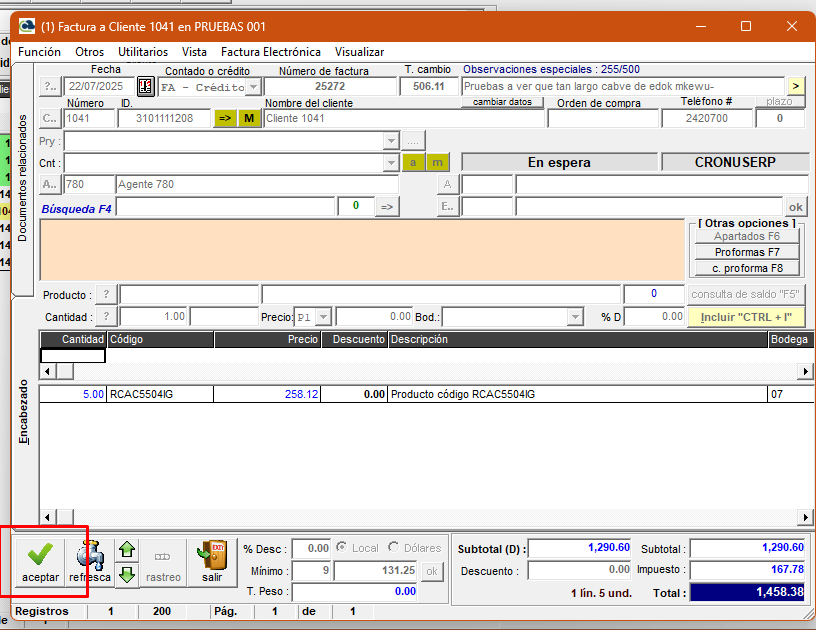Image resolution: width=816 pixels, height=630 pixels.
Task: Click the Búsqueda F4 search input field
Action: [x=224, y=206]
